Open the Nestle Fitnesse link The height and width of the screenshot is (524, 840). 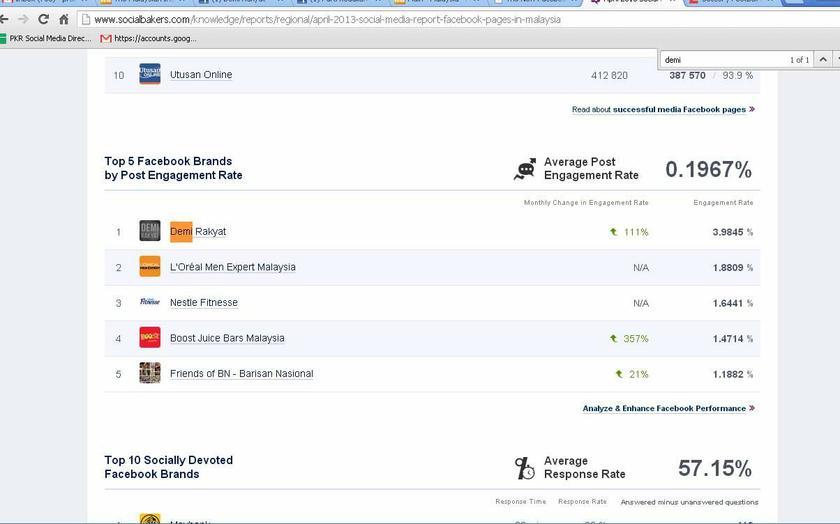click(204, 302)
